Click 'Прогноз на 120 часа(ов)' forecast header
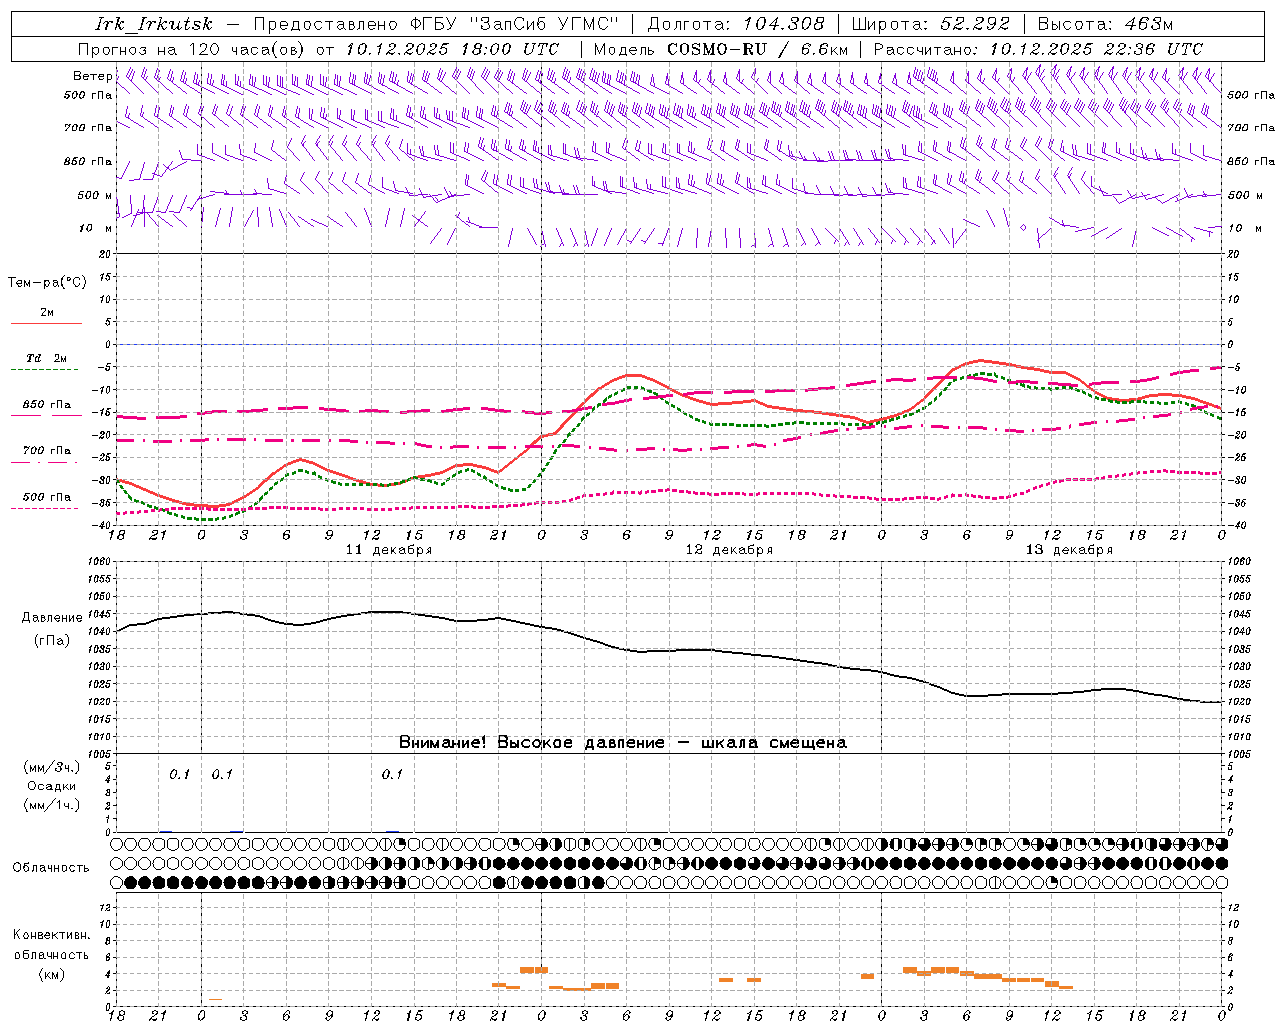Image resolution: width=1280 pixels, height=1024 pixels. (192, 49)
